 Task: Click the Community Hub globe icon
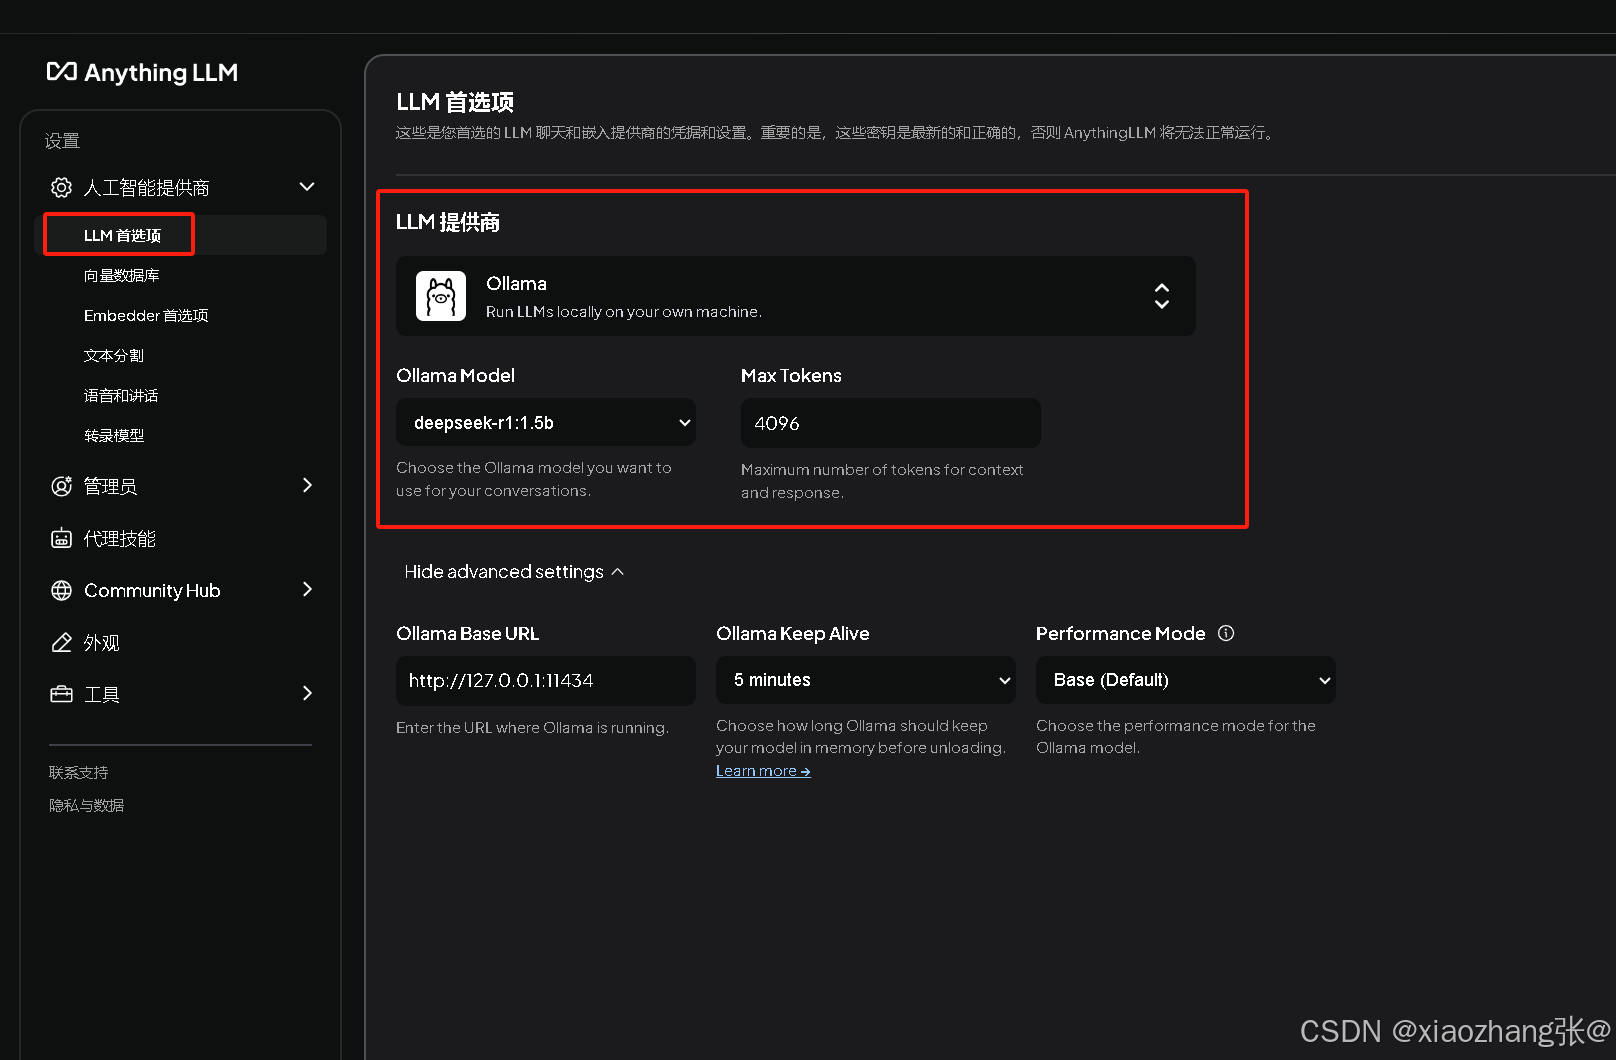click(x=60, y=590)
